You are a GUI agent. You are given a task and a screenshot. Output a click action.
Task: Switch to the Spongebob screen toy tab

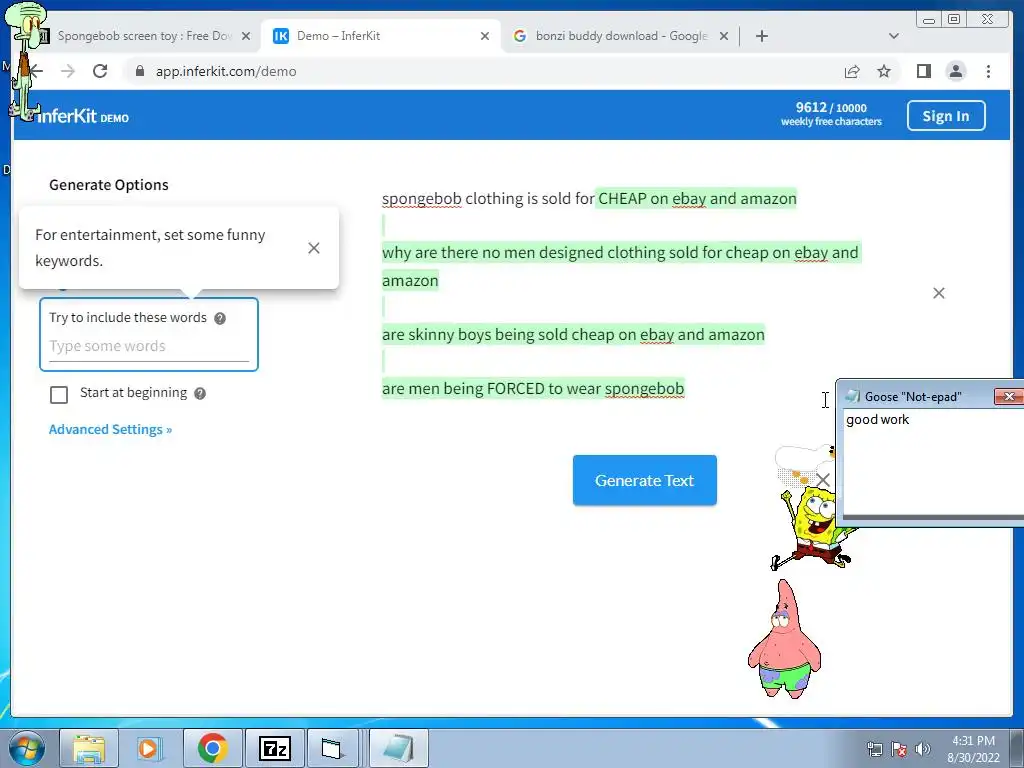144,36
